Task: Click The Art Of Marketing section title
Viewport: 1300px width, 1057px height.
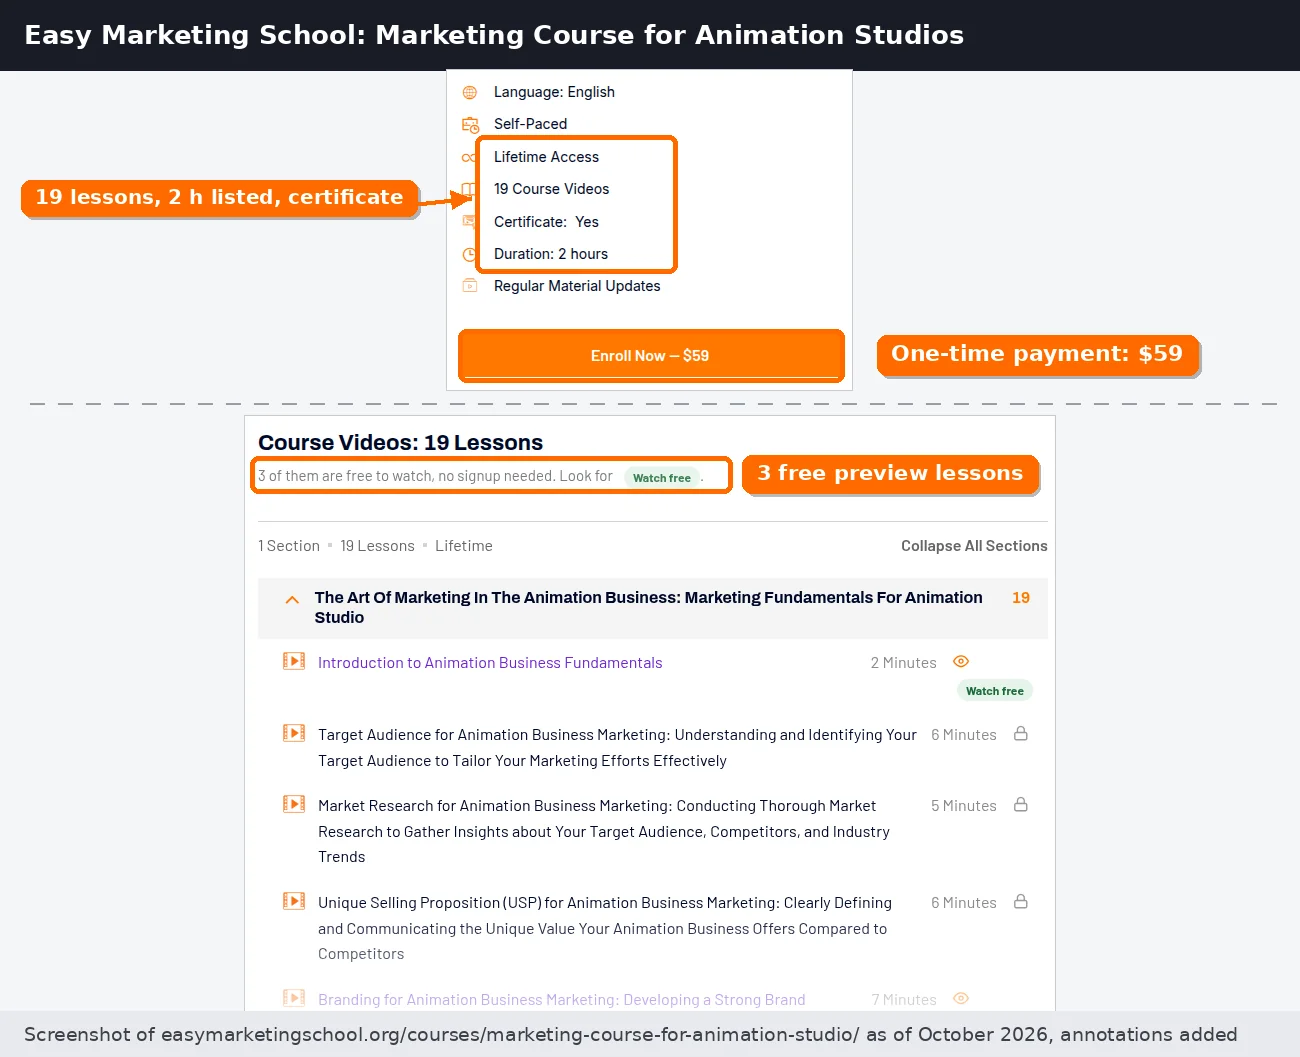Action: pyautogui.click(x=648, y=608)
